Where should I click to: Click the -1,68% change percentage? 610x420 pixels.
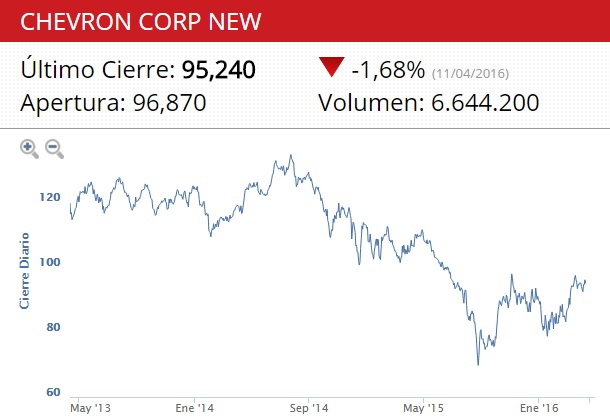(x=389, y=70)
